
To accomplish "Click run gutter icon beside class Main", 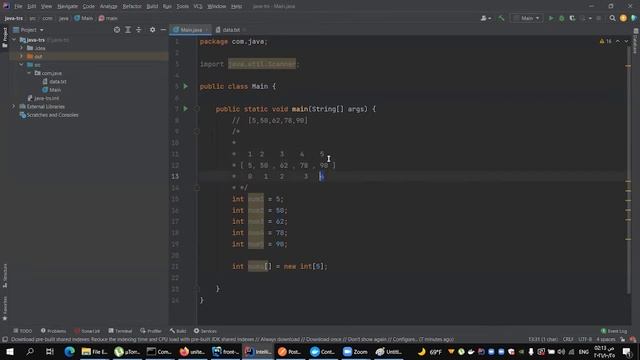I will (x=185, y=87).
